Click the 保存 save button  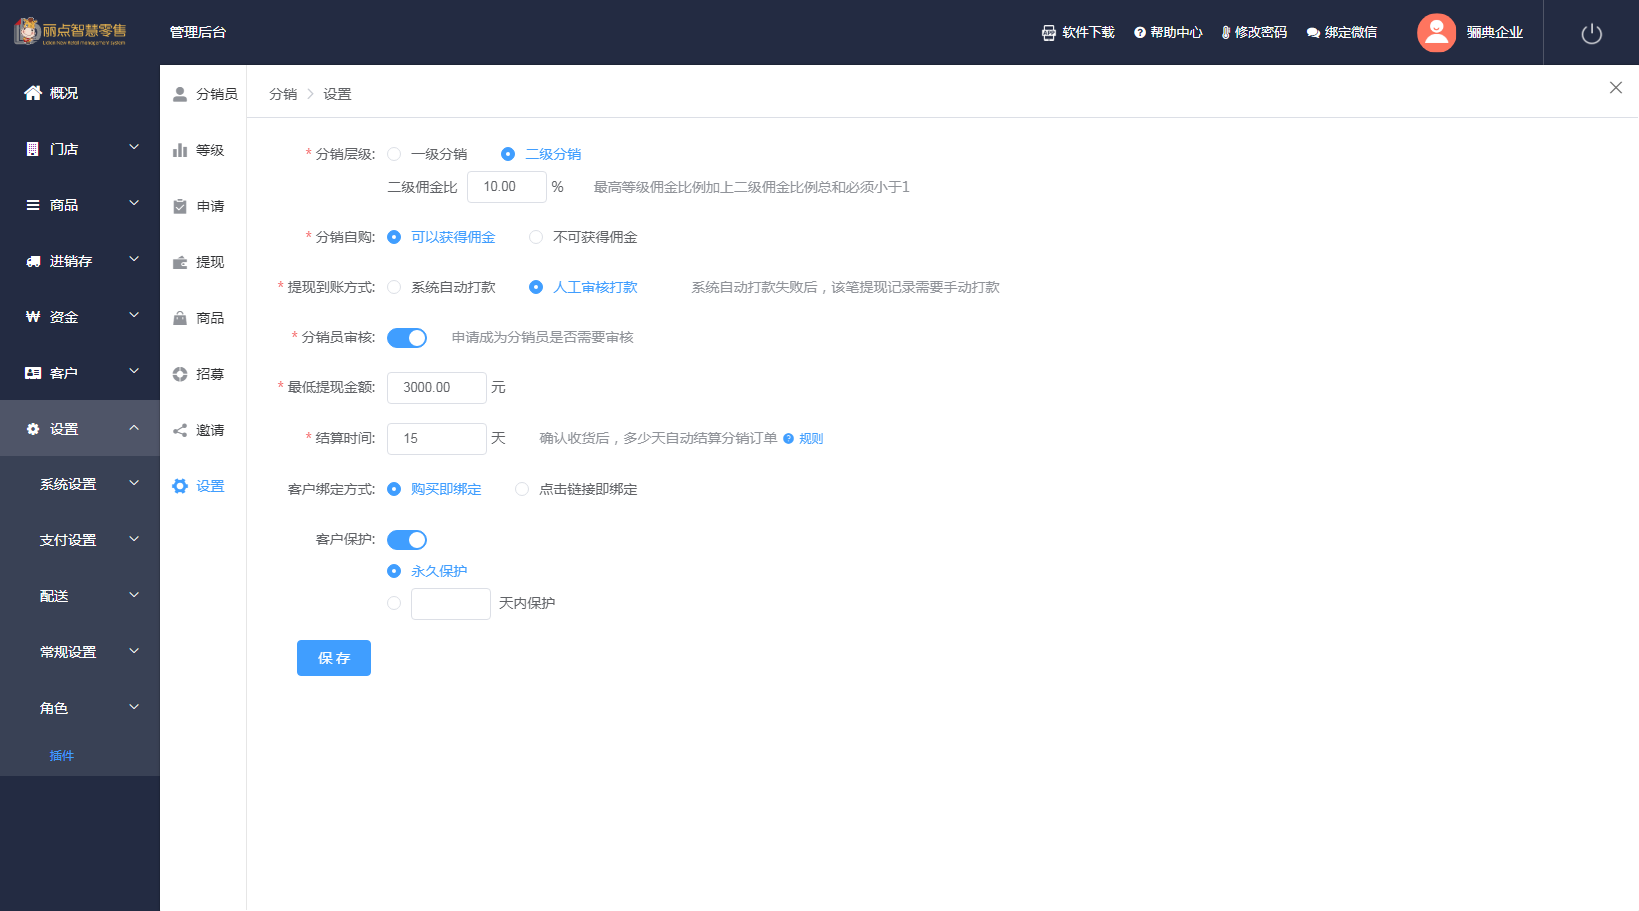[334, 658]
